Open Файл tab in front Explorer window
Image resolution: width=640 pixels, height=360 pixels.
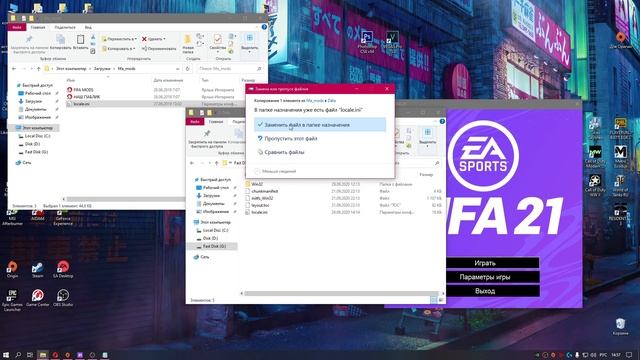click(x=195, y=122)
